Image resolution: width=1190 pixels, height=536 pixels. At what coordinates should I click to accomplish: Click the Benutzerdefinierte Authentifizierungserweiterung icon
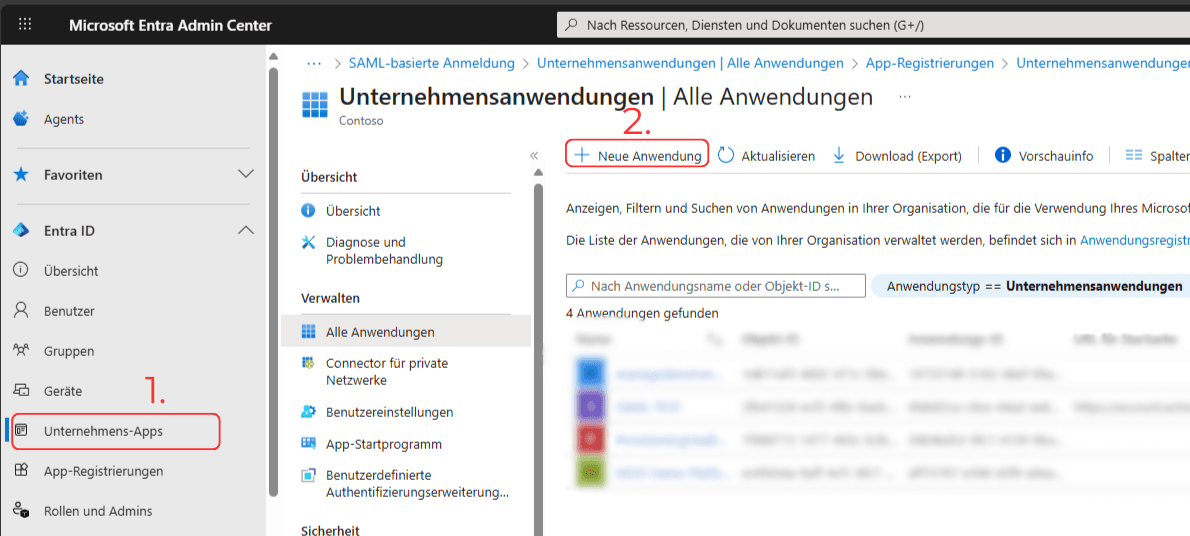(308, 475)
